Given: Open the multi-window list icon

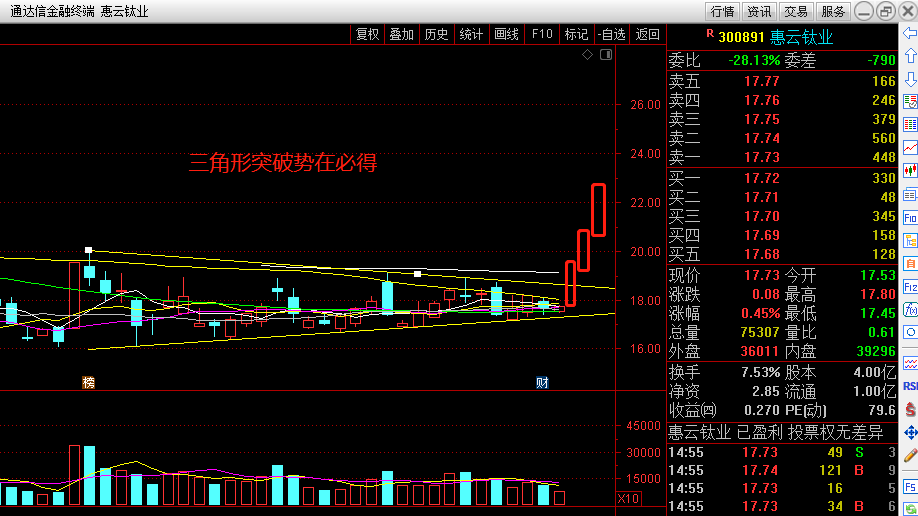Looking at the screenshot, I should click(910, 194).
